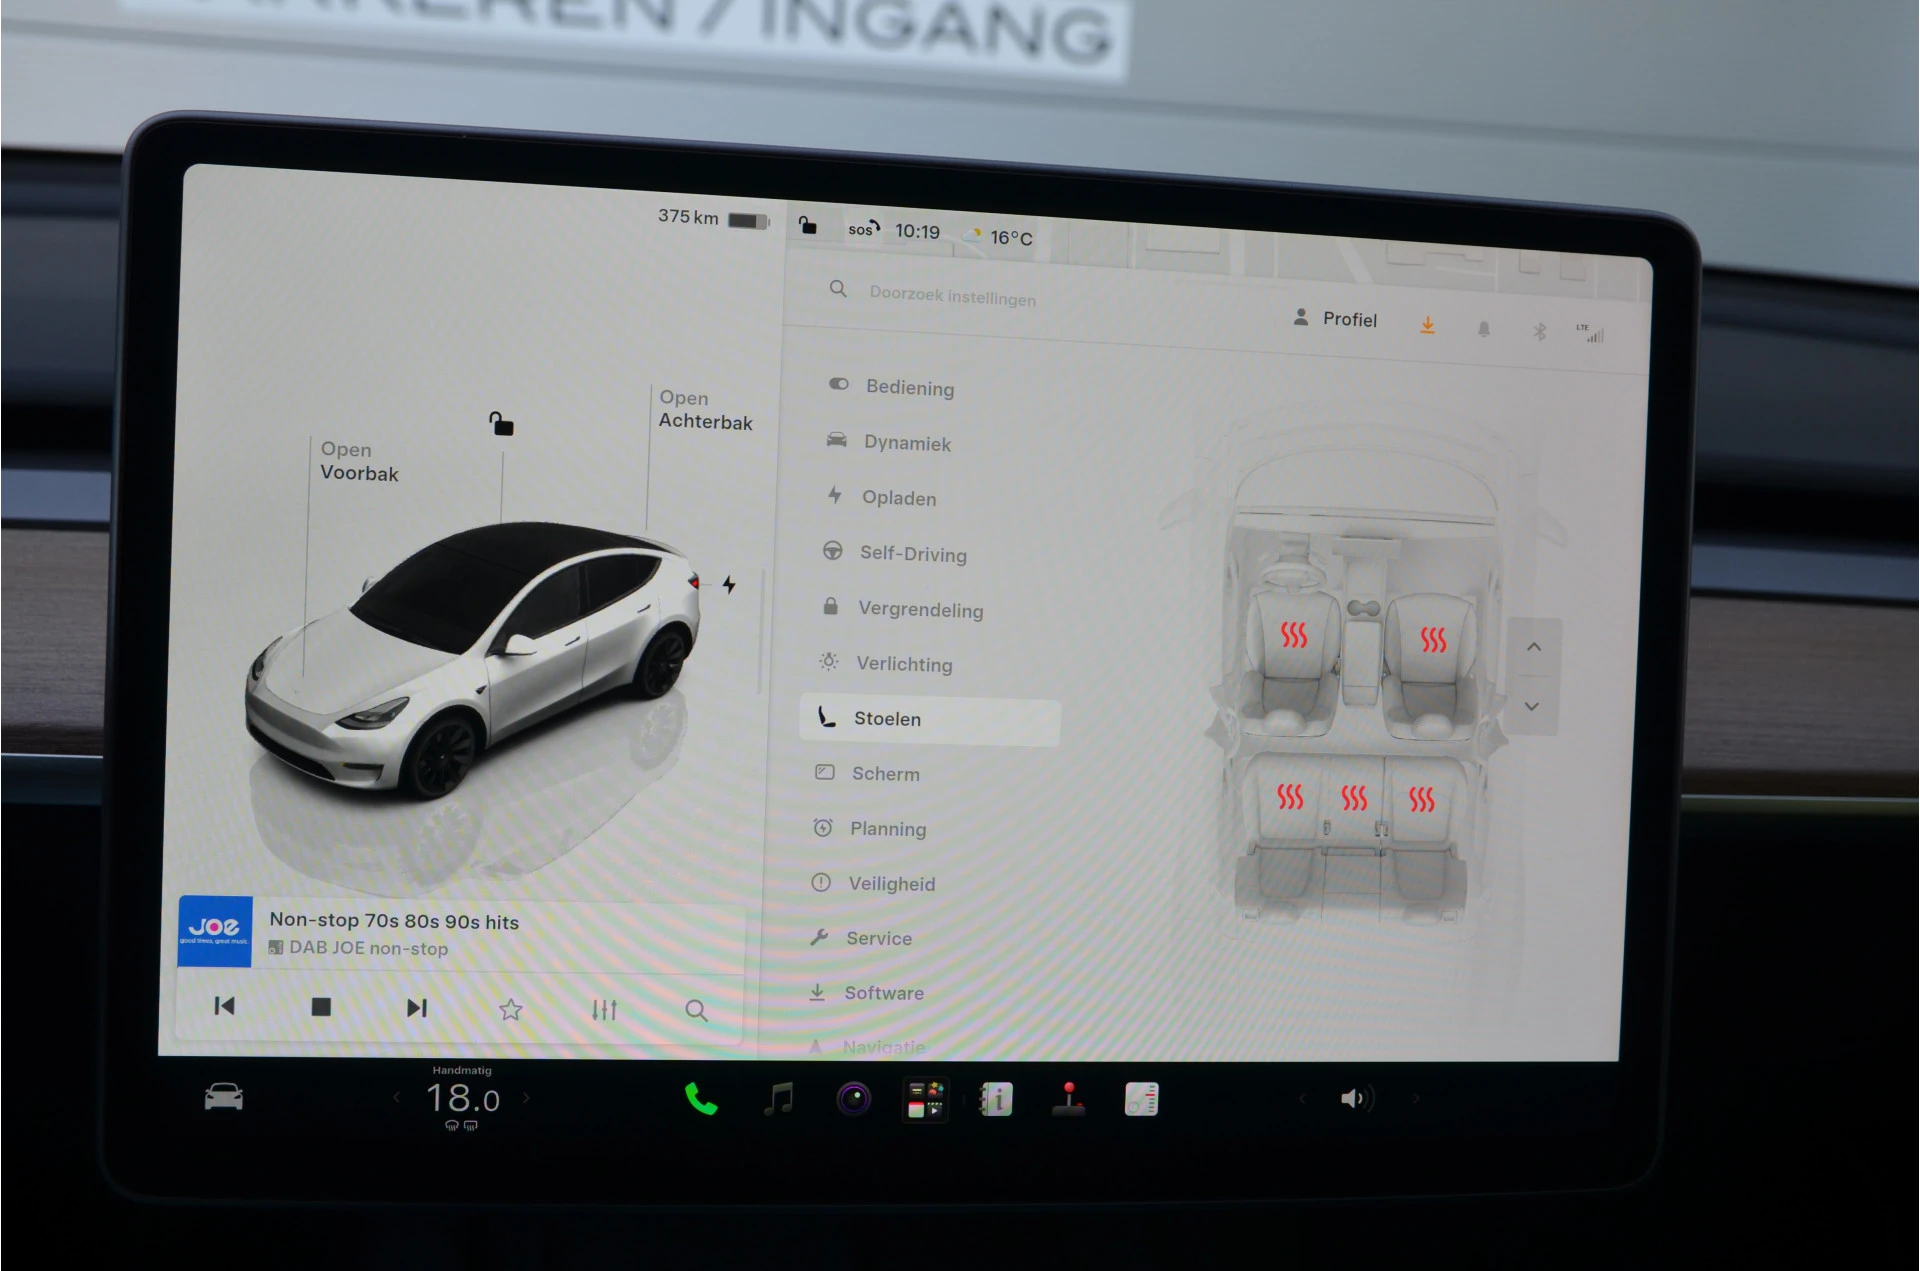Click the orange software download icon
Image resolution: width=1920 pixels, height=1271 pixels.
click(x=1428, y=325)
